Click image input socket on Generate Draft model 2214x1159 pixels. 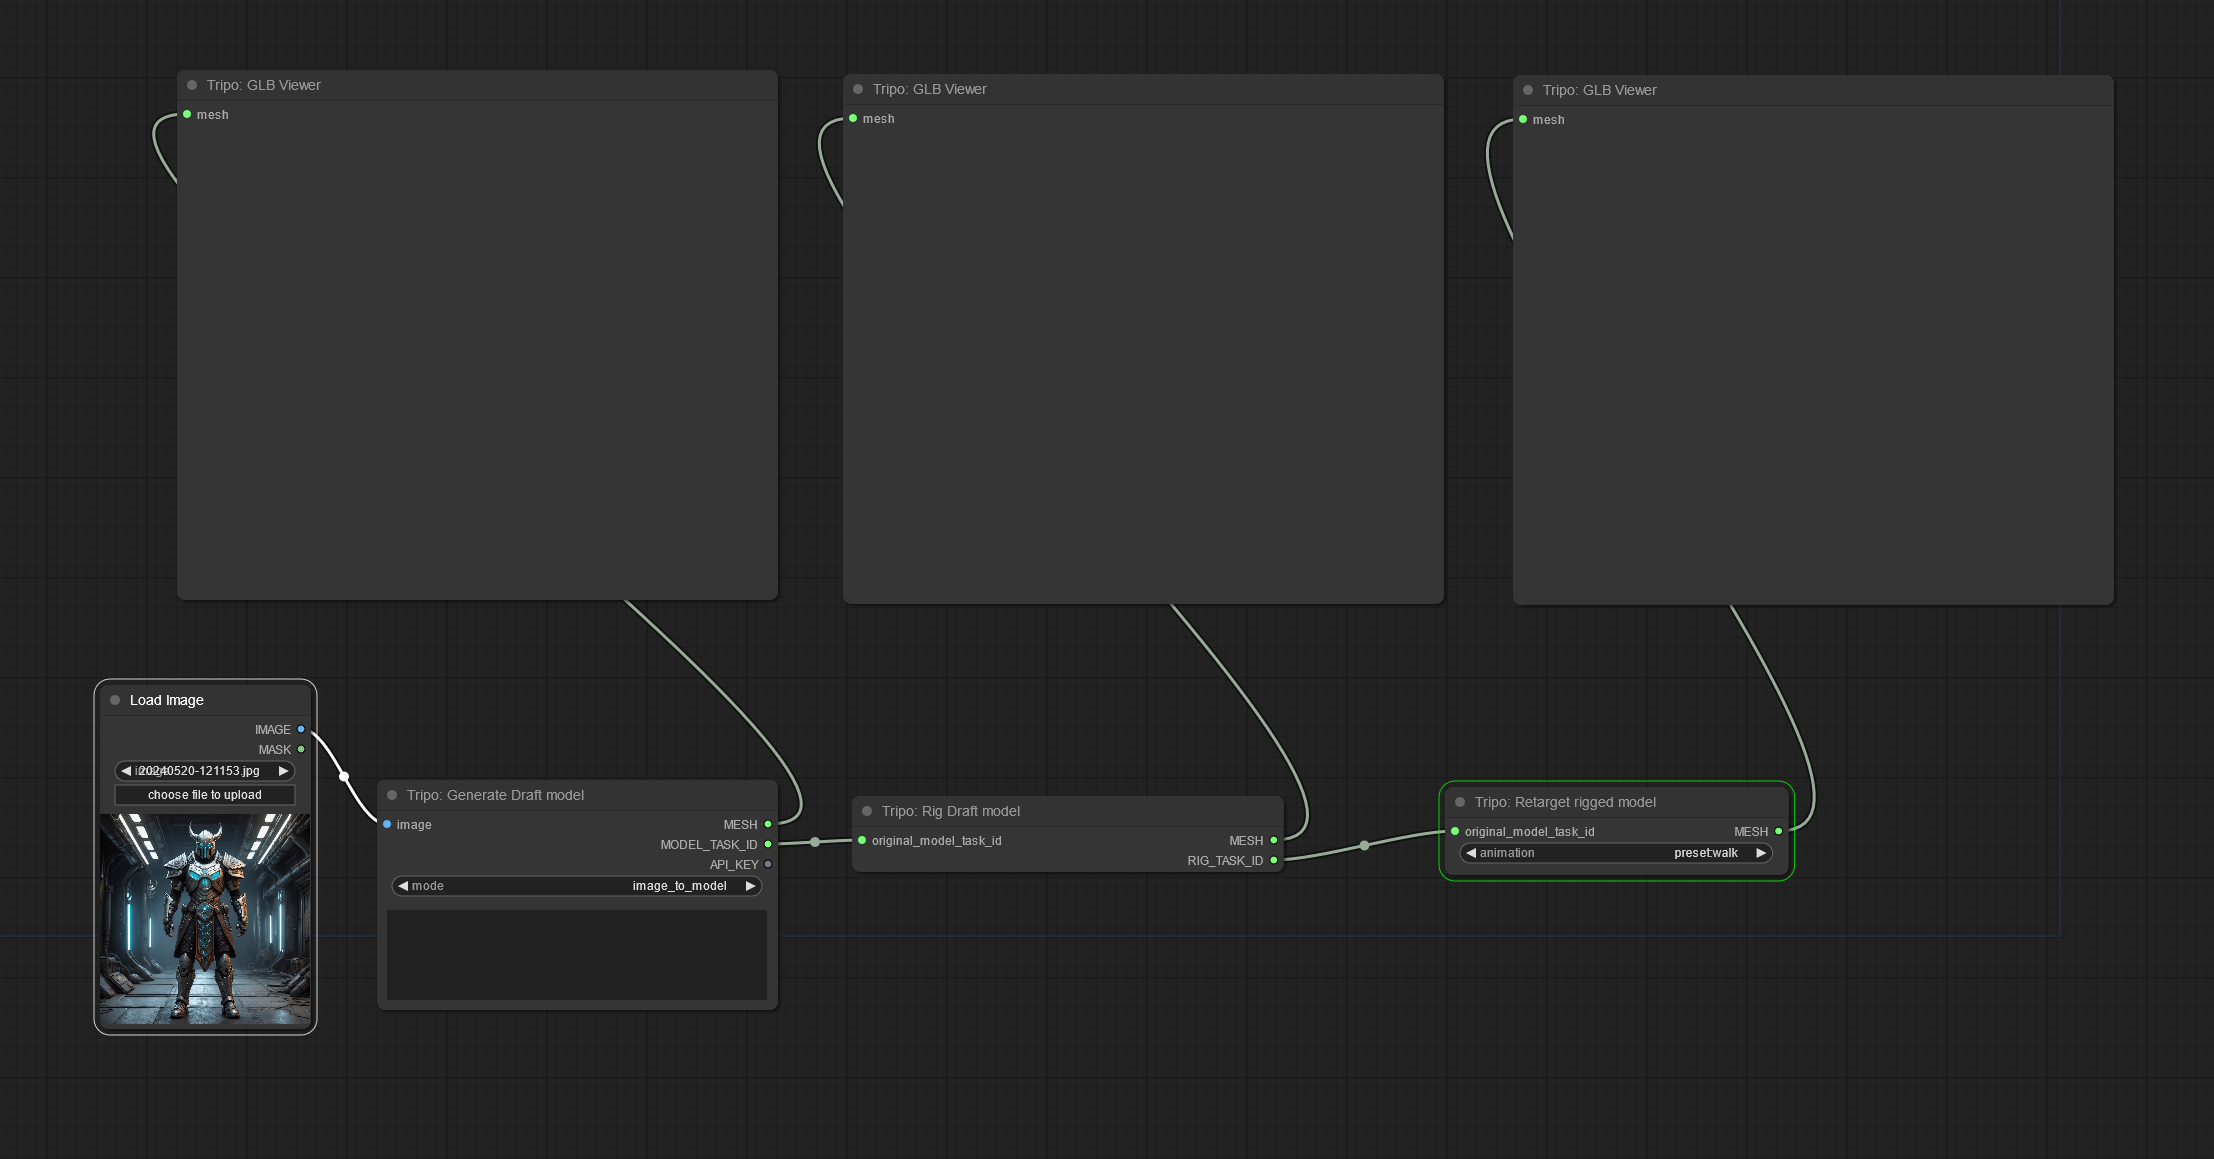pyautogui.click(x=387, y=824)
